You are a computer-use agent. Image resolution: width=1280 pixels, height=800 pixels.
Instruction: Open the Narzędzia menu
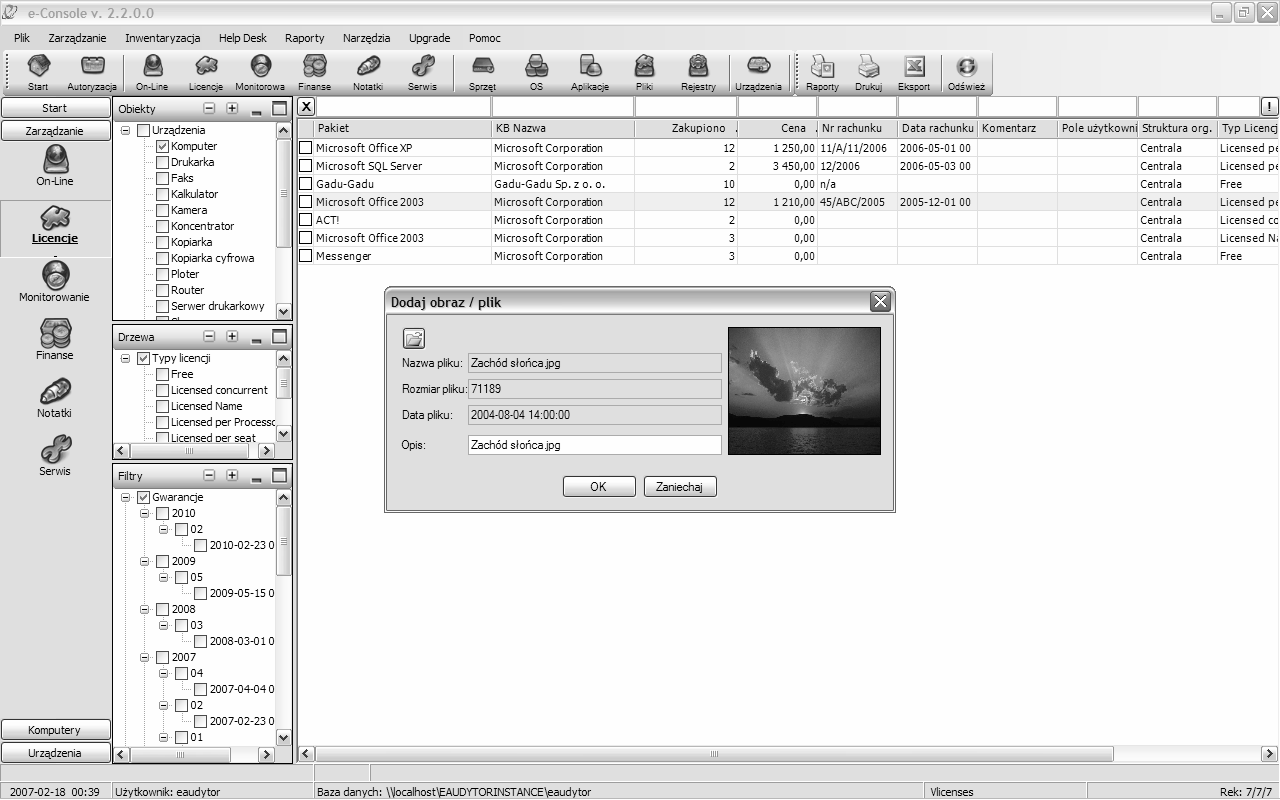point(366,38)
